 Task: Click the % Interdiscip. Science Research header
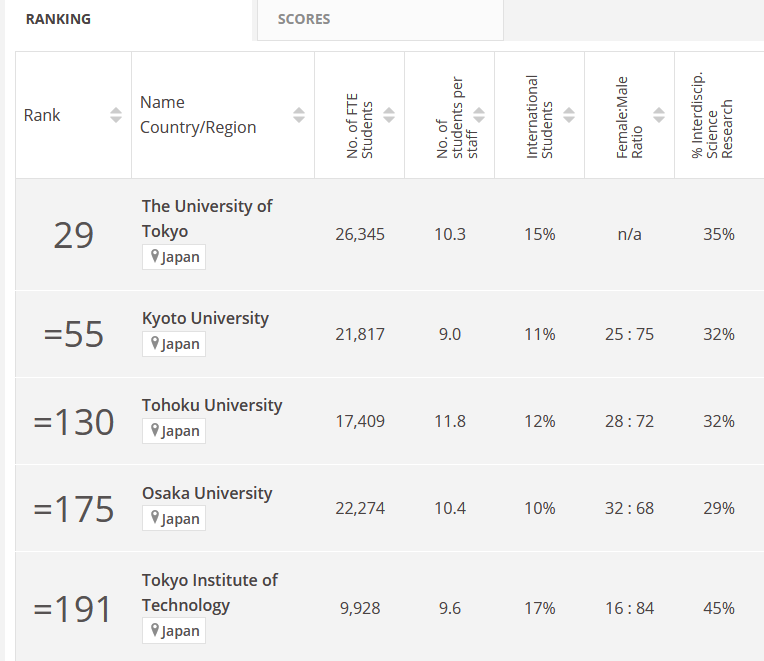(x=719, y=115)
